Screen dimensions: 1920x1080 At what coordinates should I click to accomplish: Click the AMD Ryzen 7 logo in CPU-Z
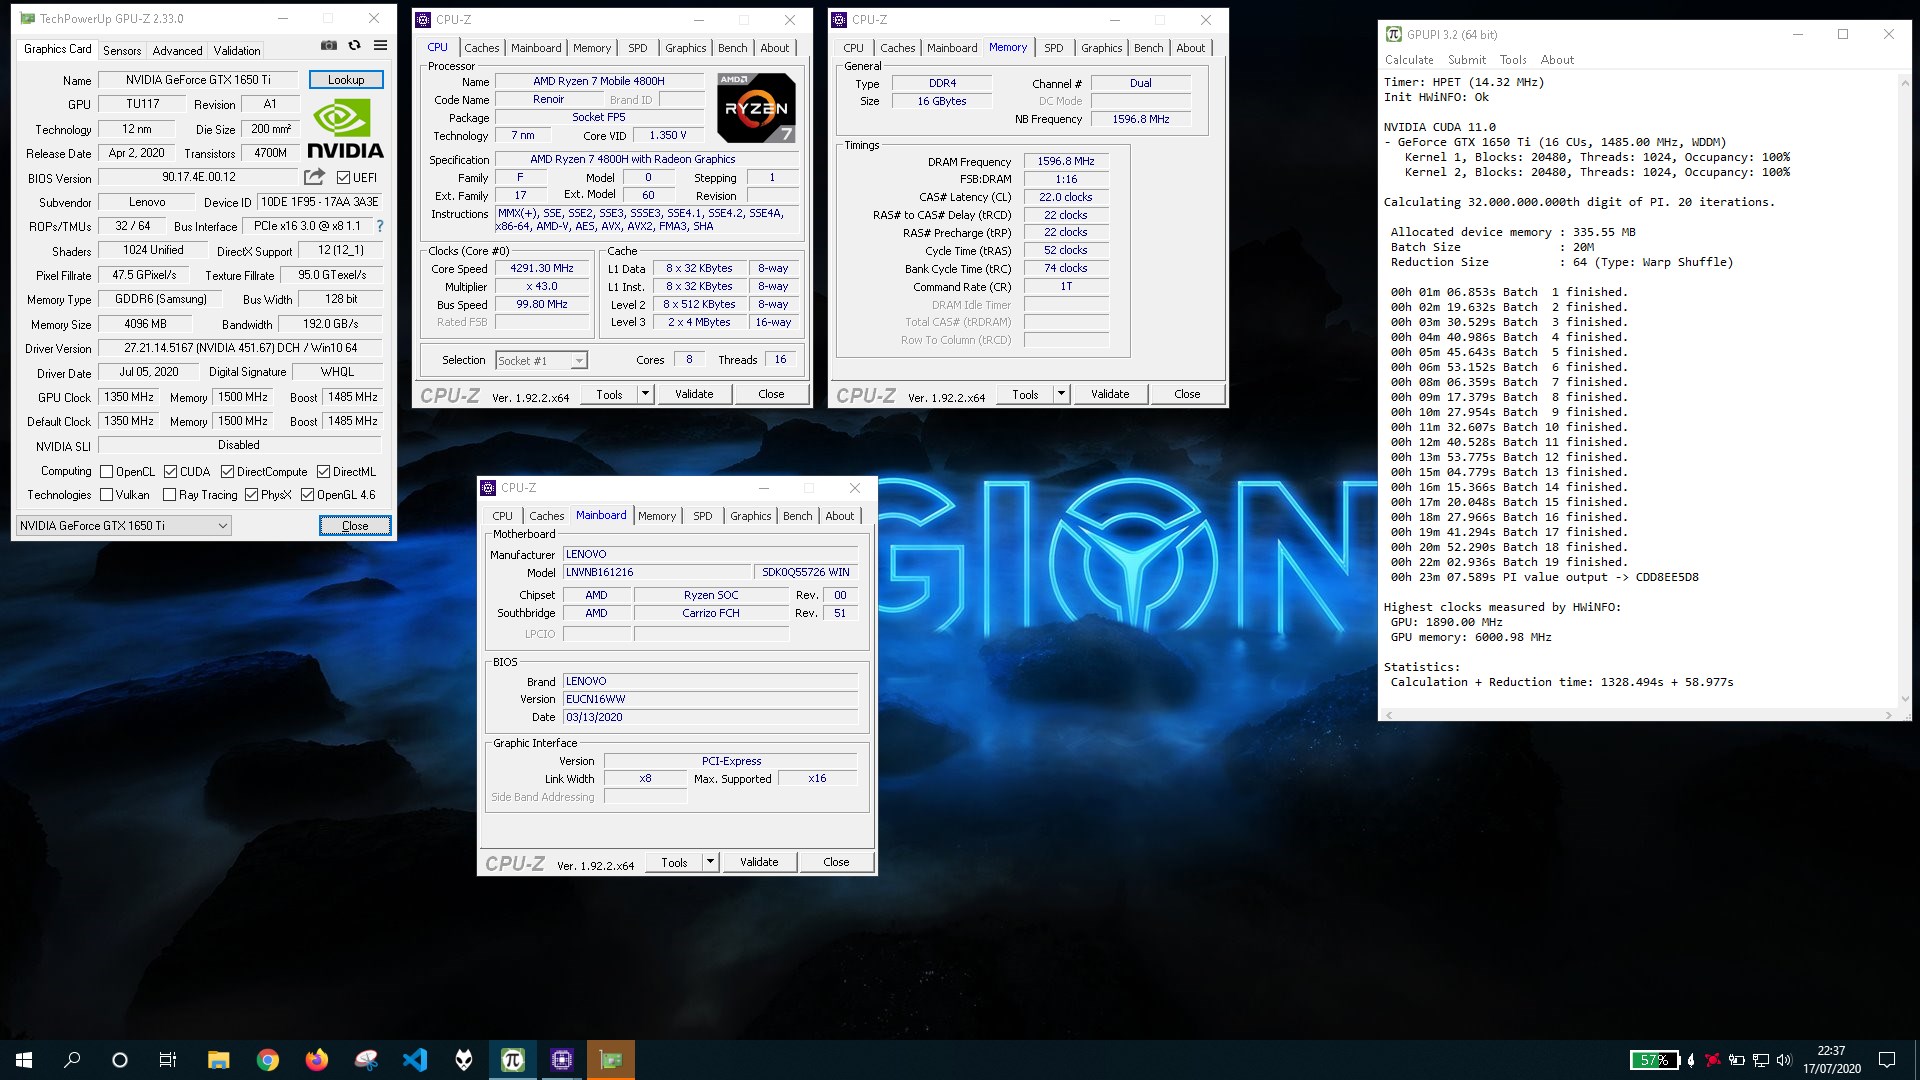[756, 108]
